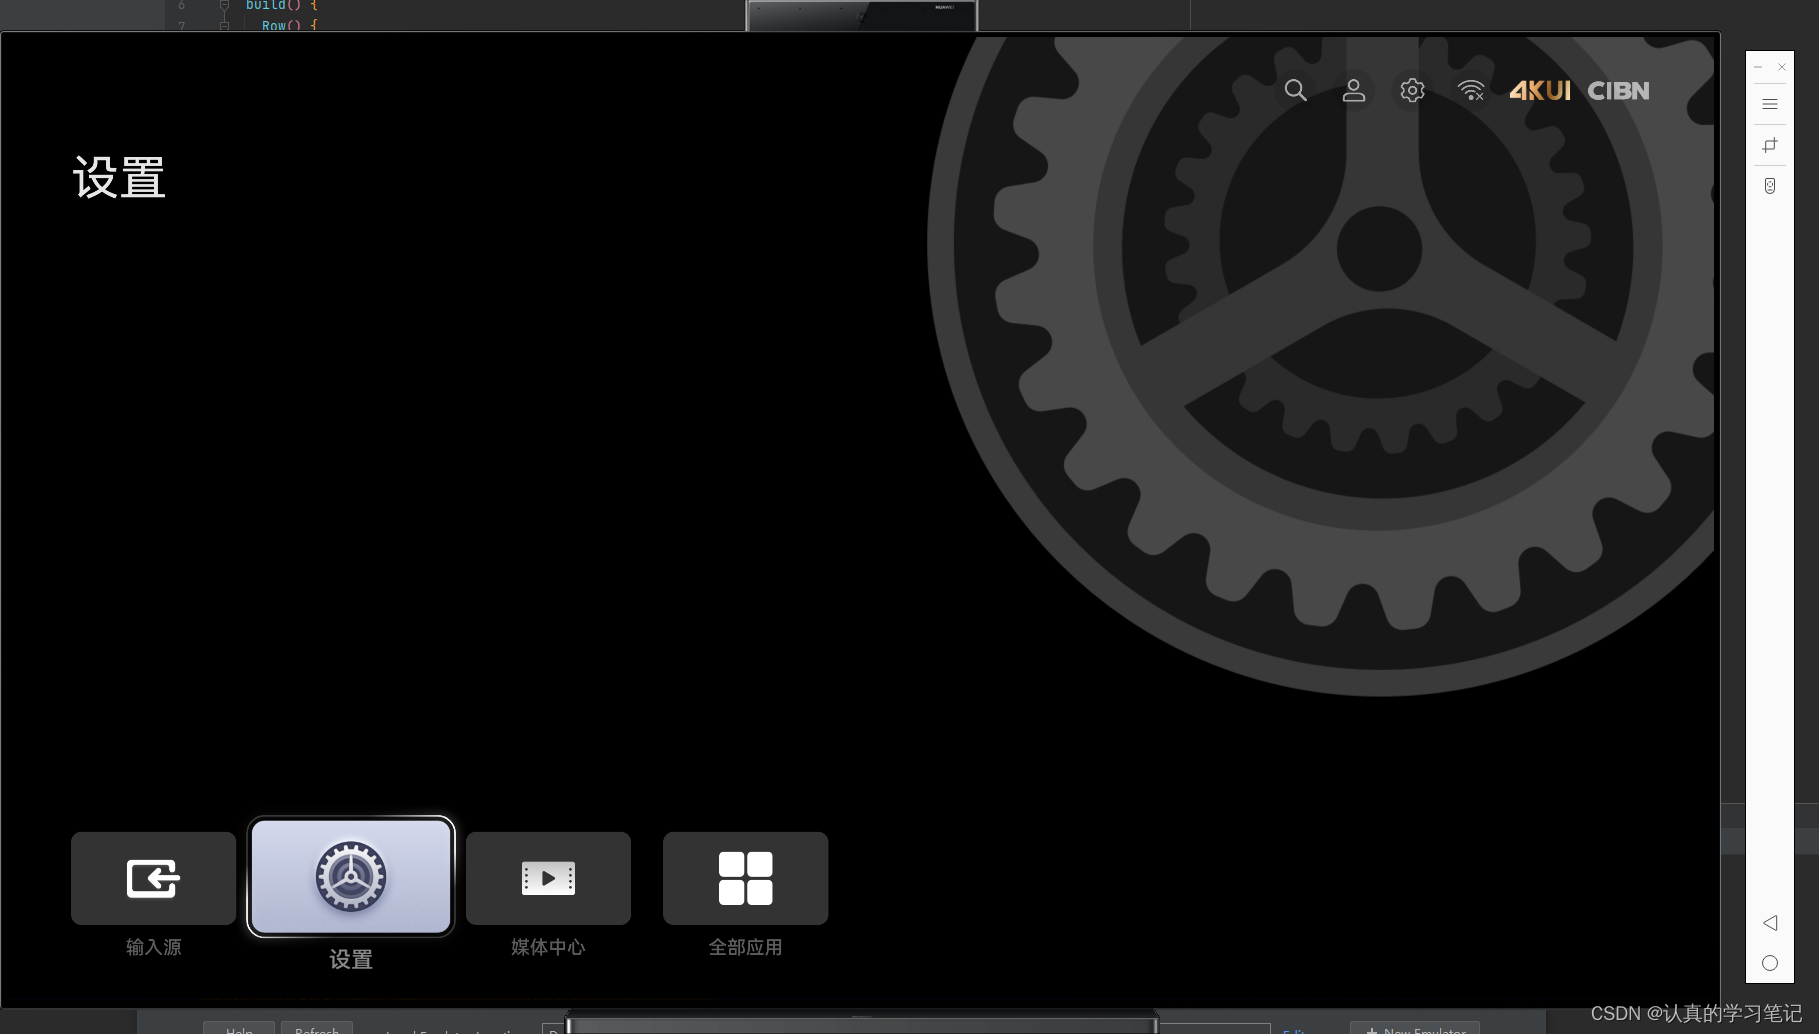Click the 输入源 label text
Screen dimensions: 1819x1034
point(153,947)
